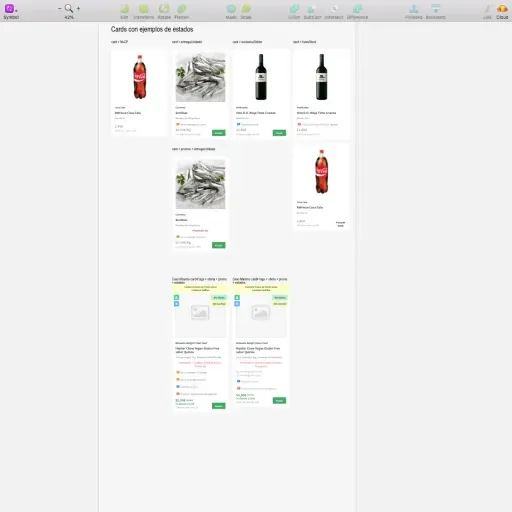Apply the Union boolean operation

294,9
